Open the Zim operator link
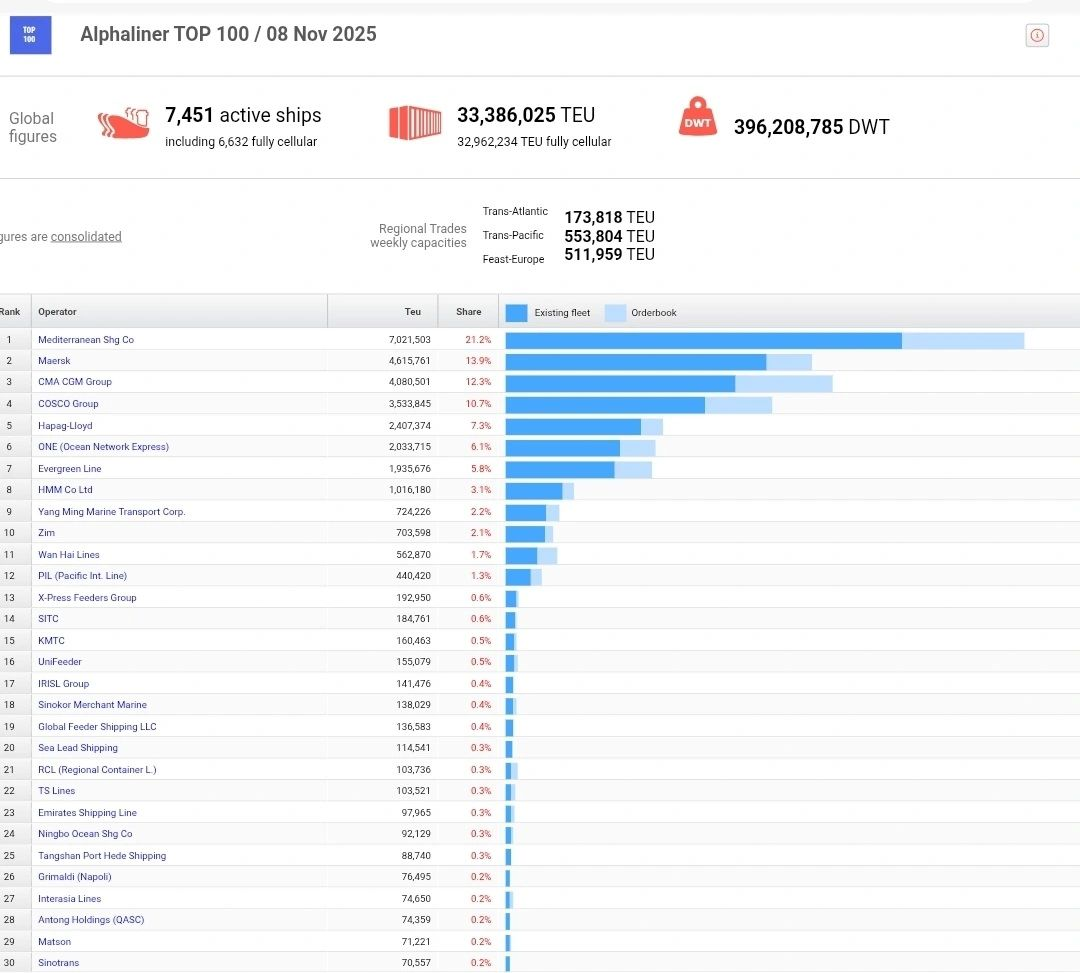The width and height of the screenshot is (1080, 973). pyautogui.click(x=46, y=533)
